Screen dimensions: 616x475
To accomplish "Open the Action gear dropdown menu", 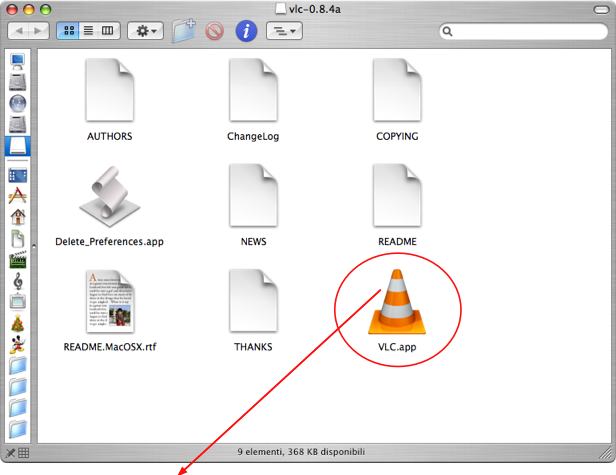I will 145,31.
